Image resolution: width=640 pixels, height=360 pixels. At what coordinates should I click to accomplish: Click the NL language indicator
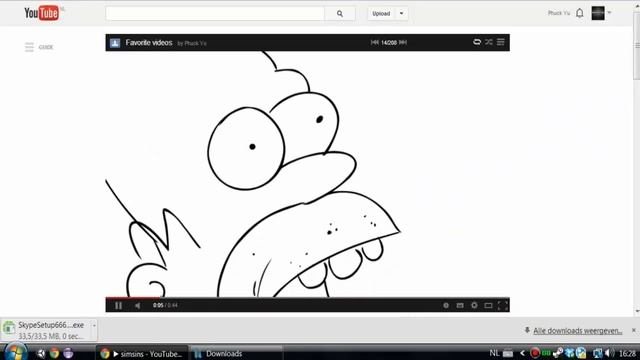click(494, 353)
